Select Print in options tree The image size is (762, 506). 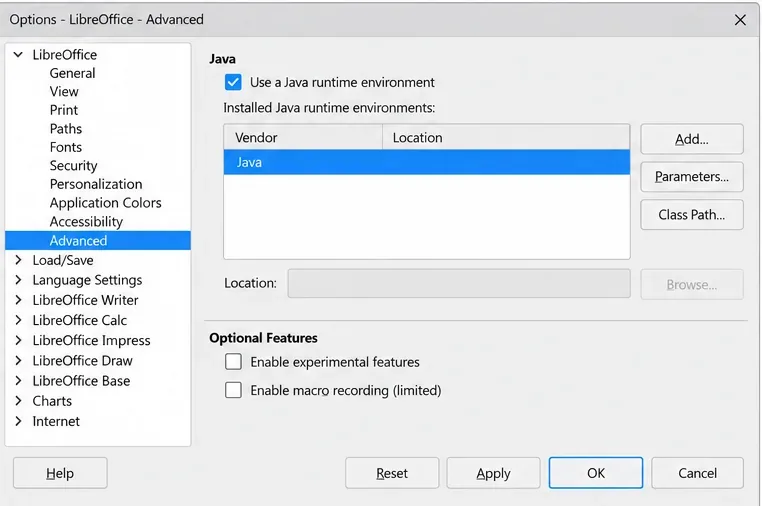tap(64, 110)
